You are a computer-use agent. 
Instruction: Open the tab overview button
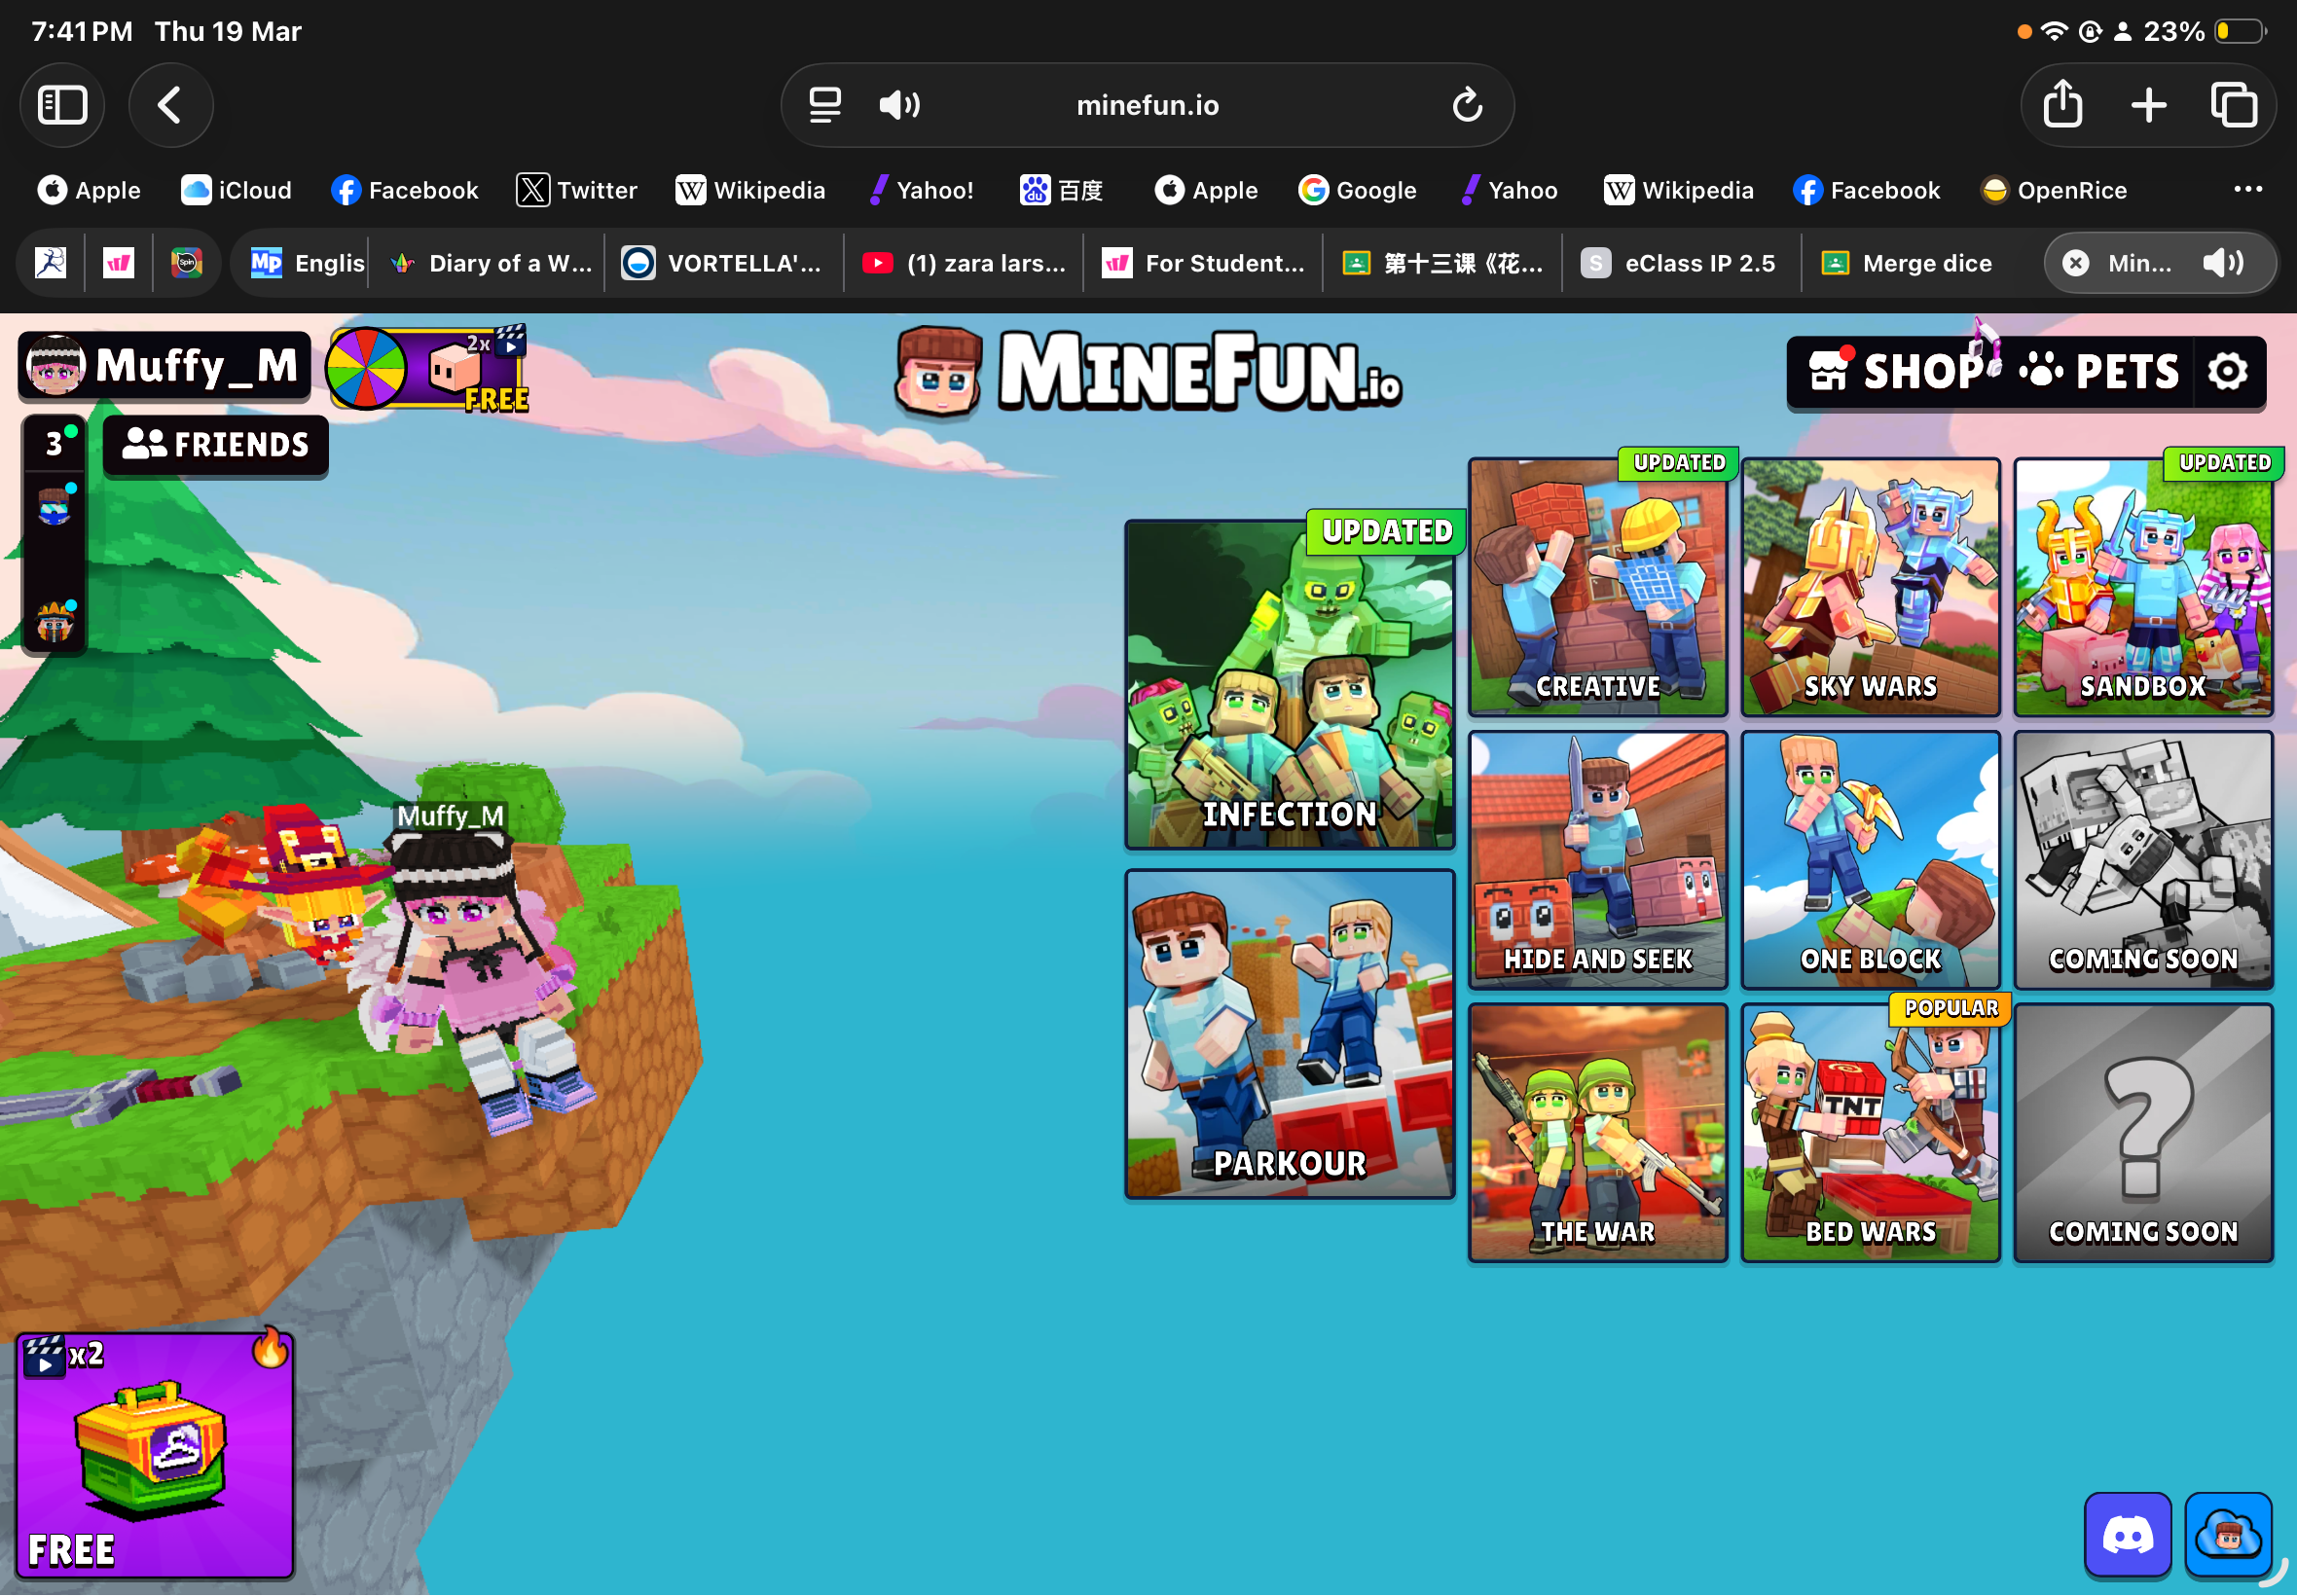point(2233,105)
